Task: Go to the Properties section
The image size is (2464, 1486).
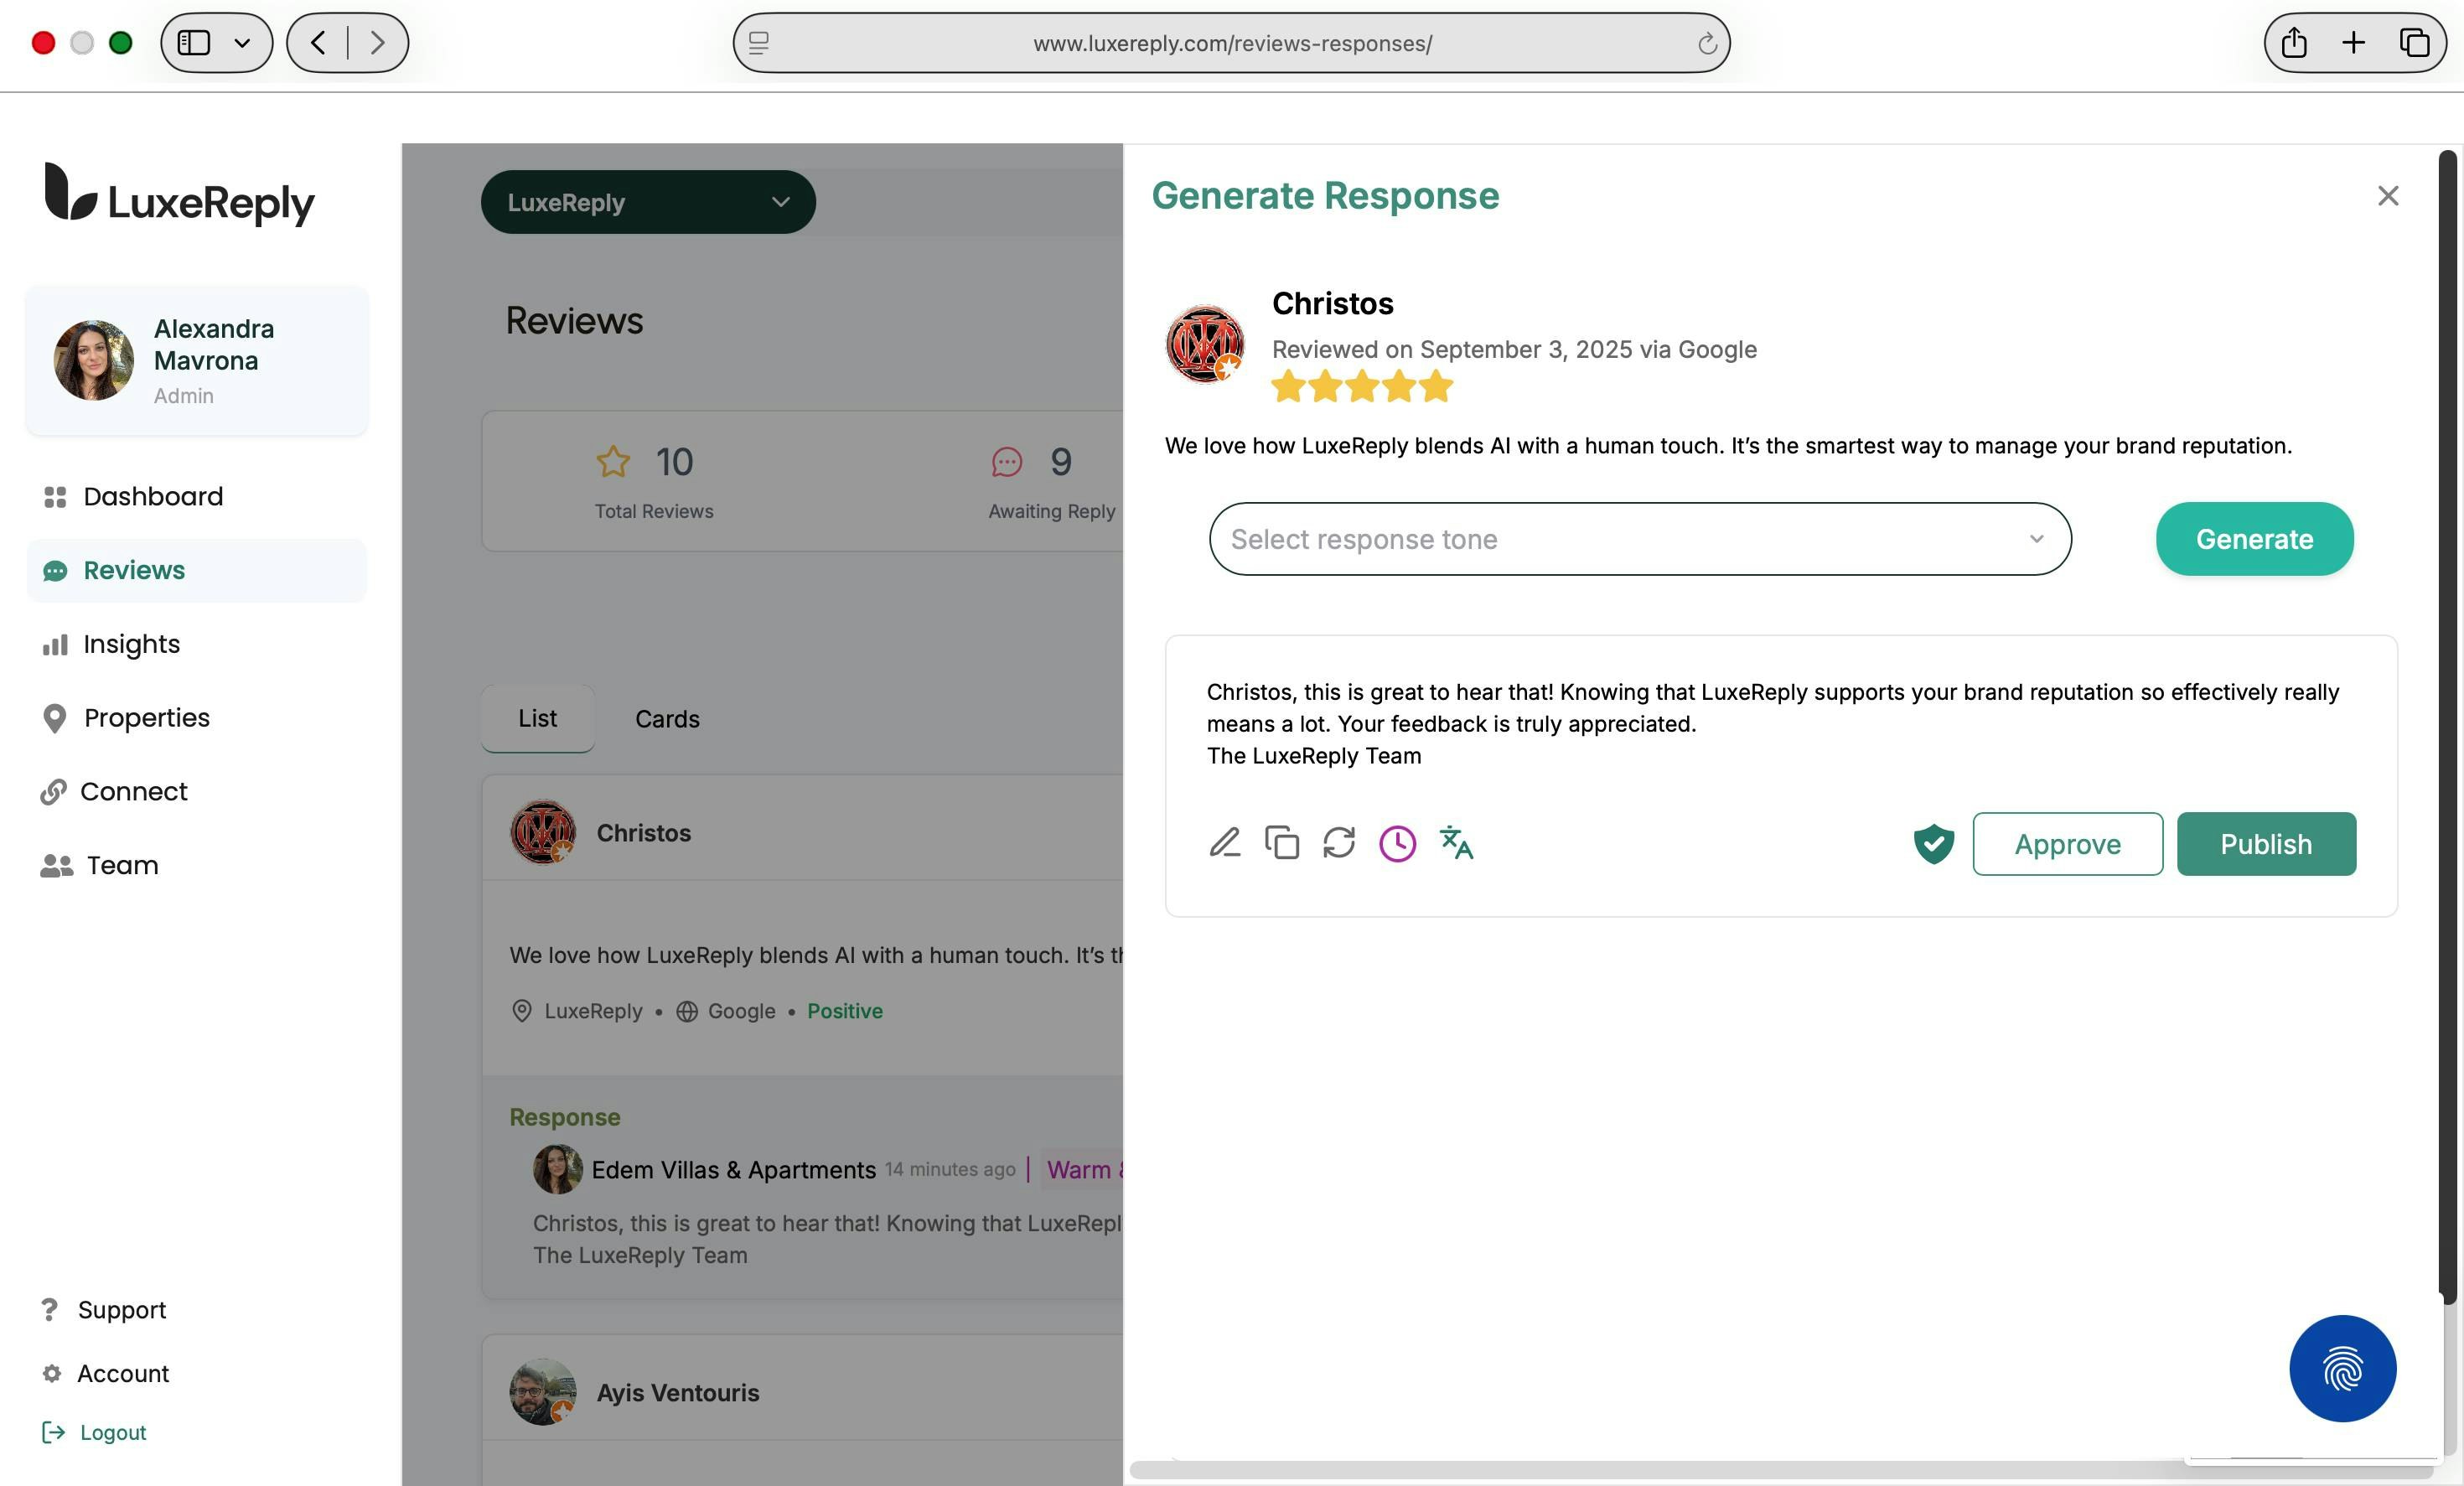Action: (x=146, y=718)
